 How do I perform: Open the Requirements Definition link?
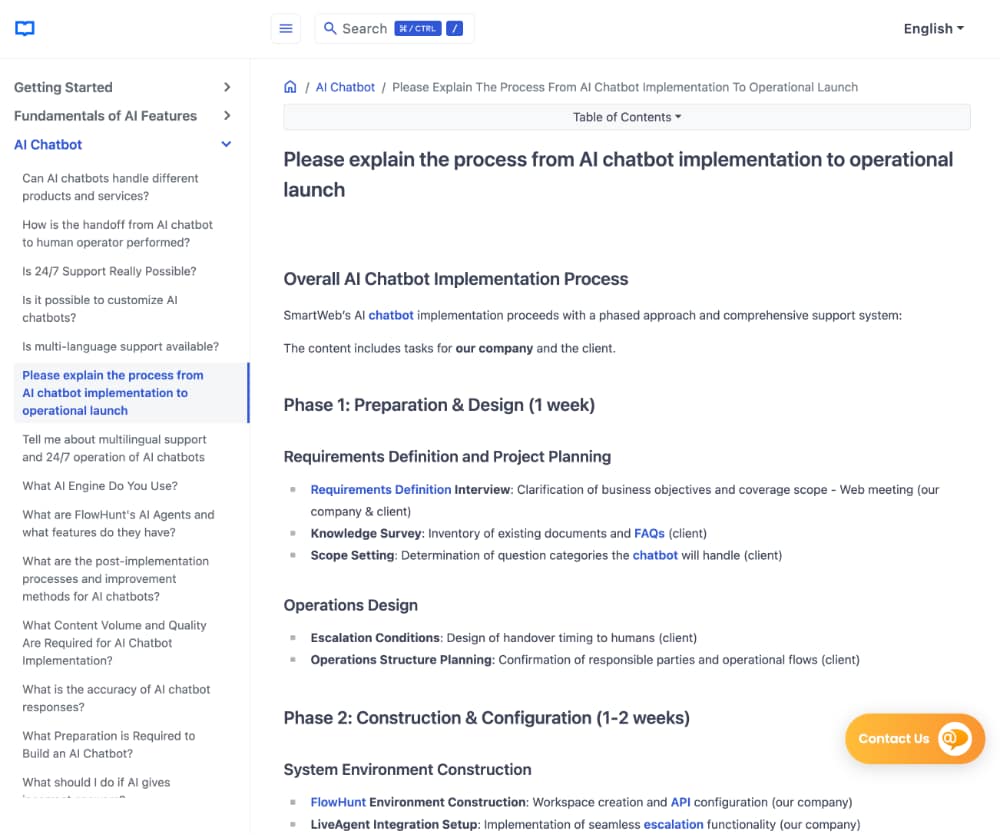380,490
